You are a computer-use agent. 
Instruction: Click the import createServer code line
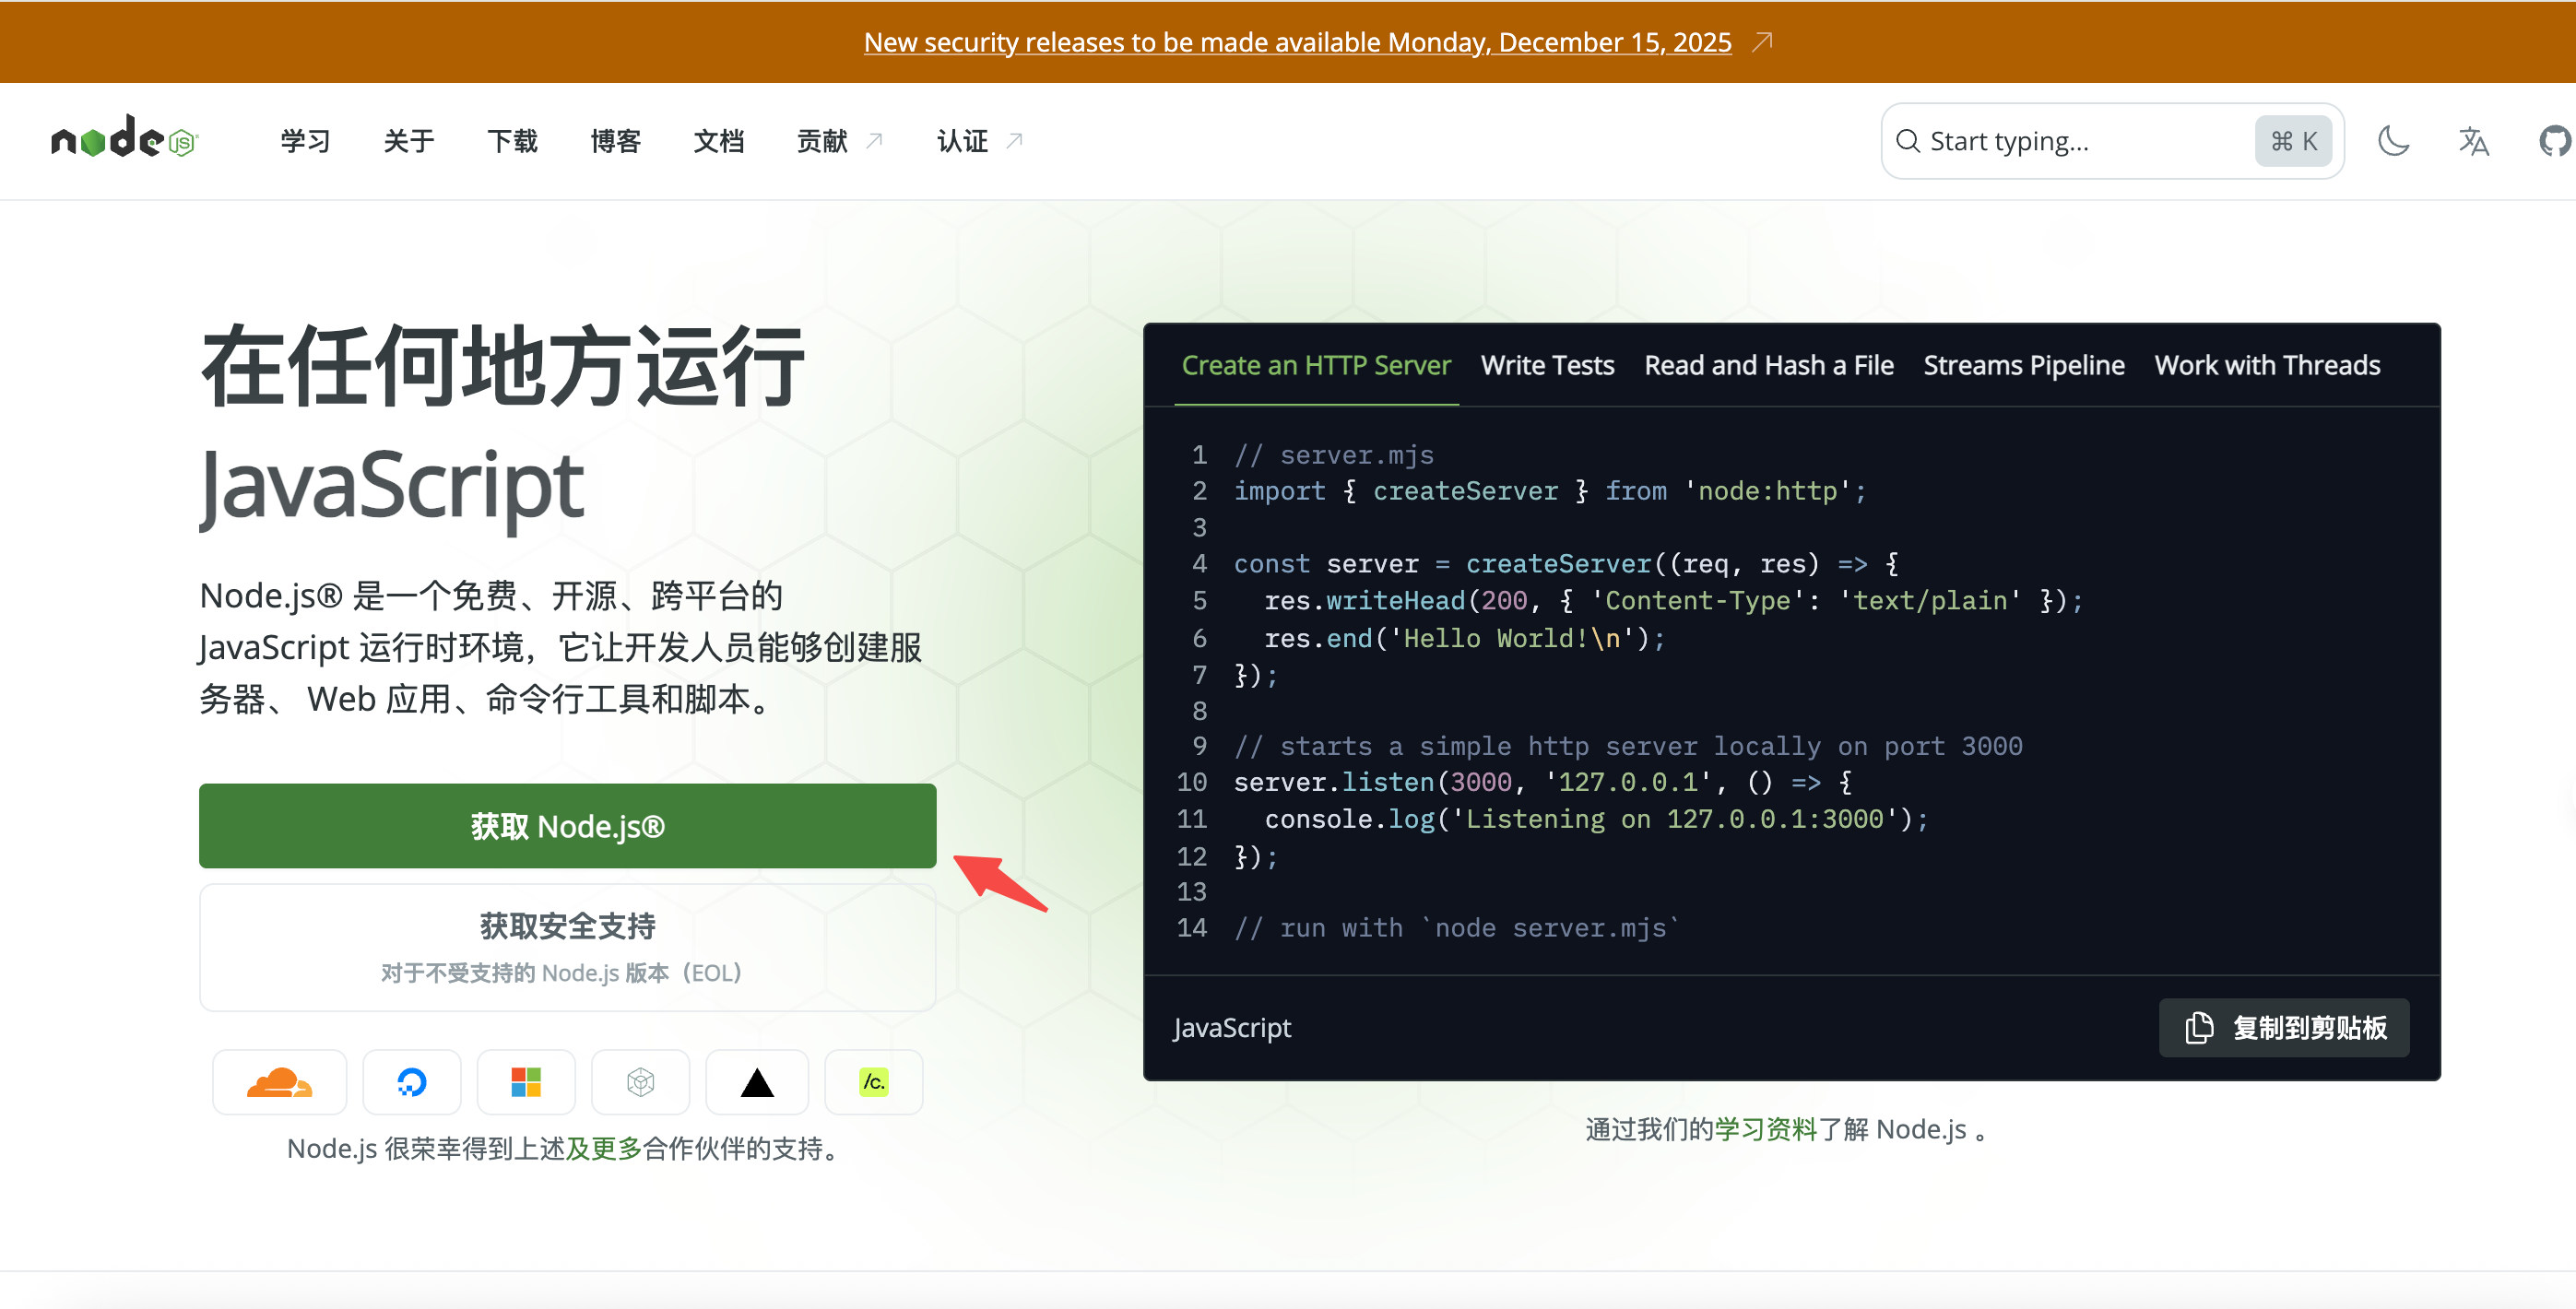tap(1550, 491)
